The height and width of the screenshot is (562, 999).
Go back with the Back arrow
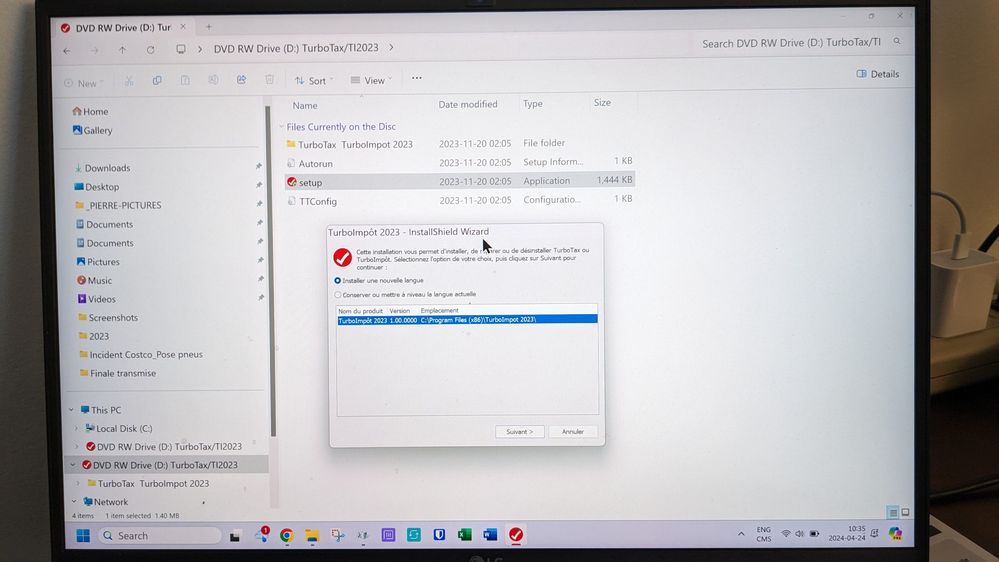pyautogui.click(x=67, y=51)
